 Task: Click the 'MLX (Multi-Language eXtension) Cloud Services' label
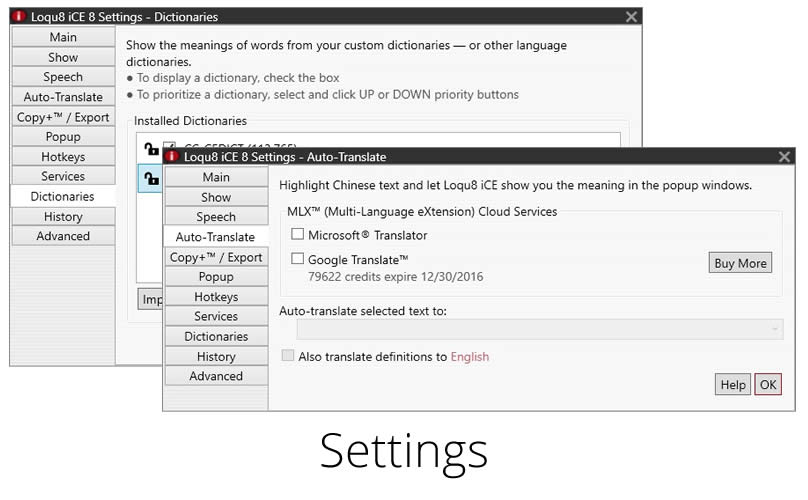[422, 212]
